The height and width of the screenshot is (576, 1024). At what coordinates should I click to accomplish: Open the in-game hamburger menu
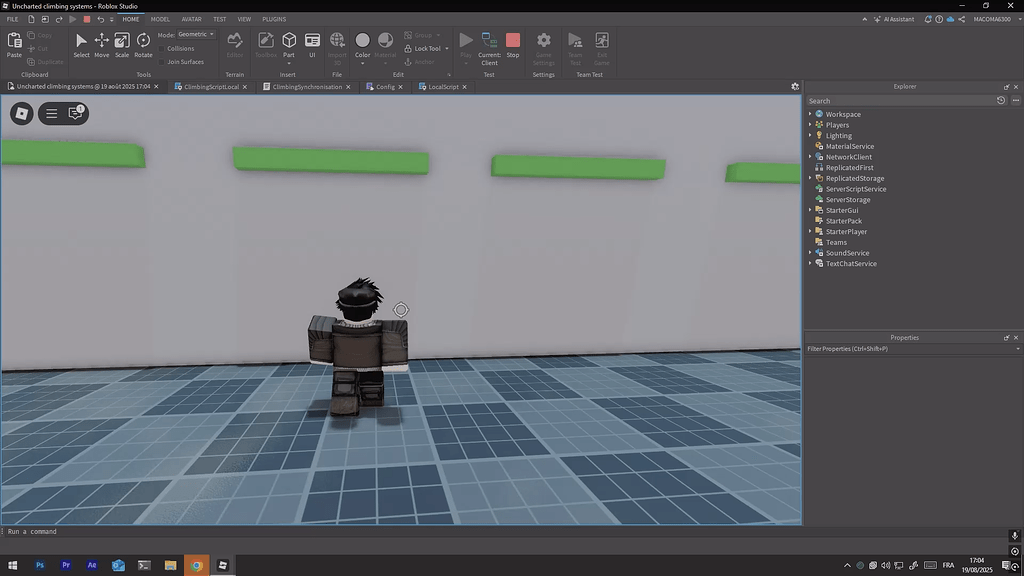(x=52, y=114)
